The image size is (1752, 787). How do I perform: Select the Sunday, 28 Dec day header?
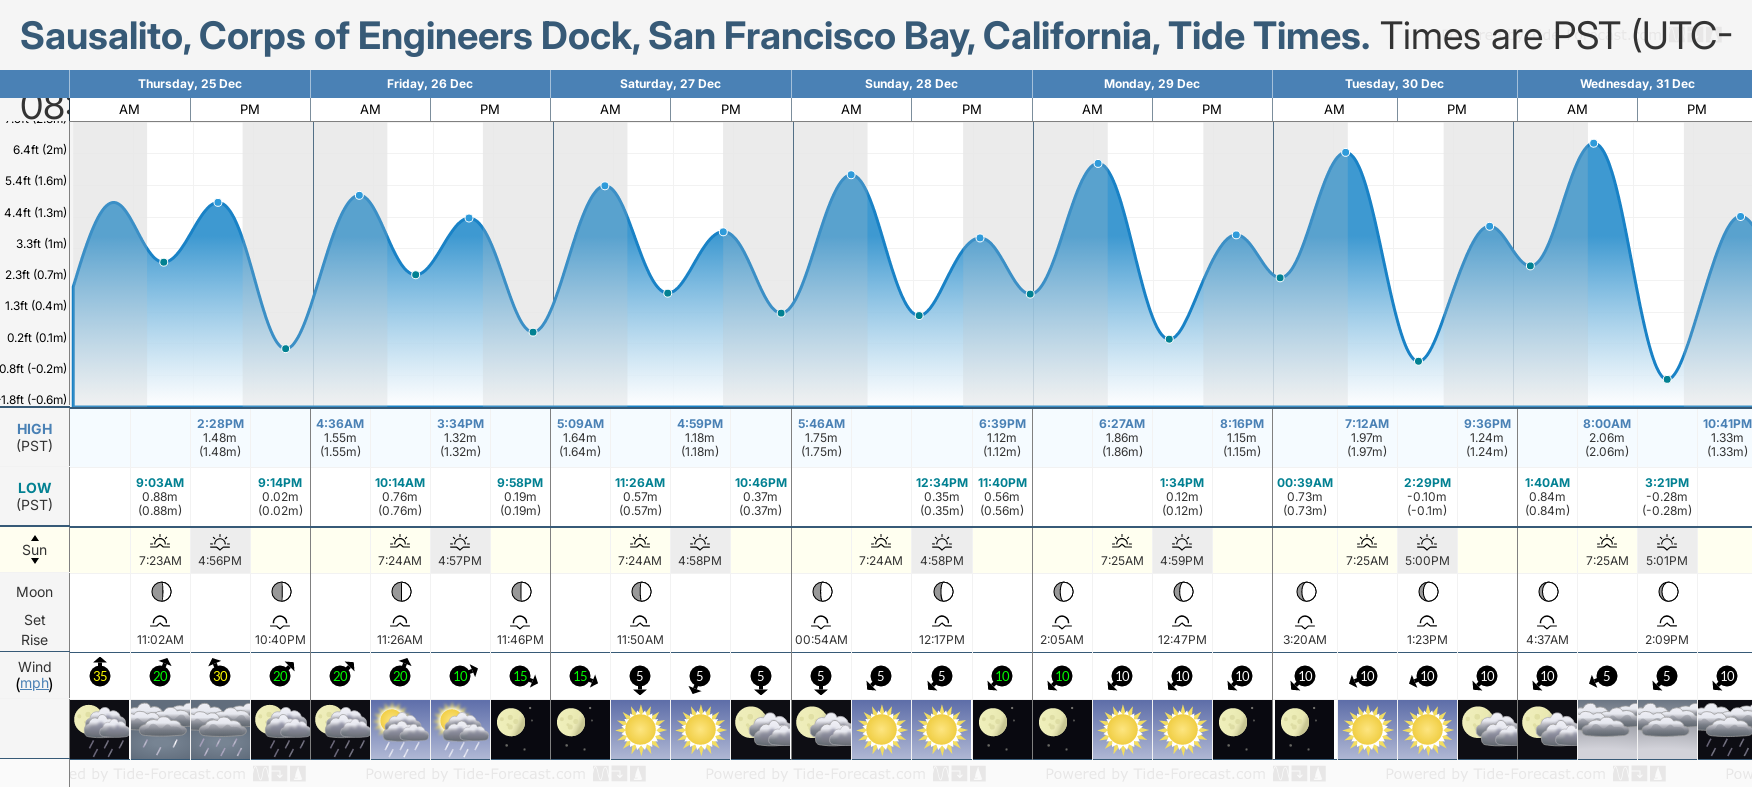click(x=911, y=84)
